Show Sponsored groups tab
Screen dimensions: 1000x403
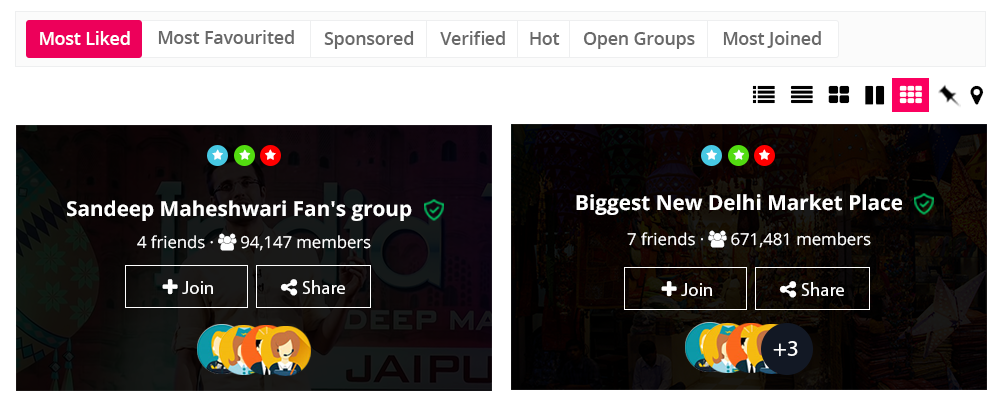tap(368, 39)
